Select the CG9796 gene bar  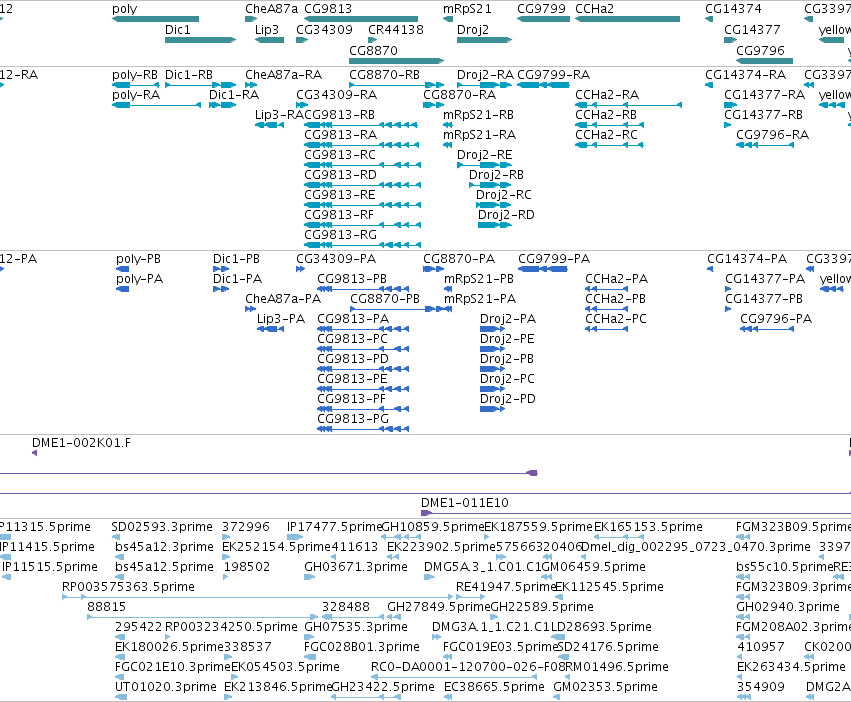pyautogui.click(x=764, y=61)
